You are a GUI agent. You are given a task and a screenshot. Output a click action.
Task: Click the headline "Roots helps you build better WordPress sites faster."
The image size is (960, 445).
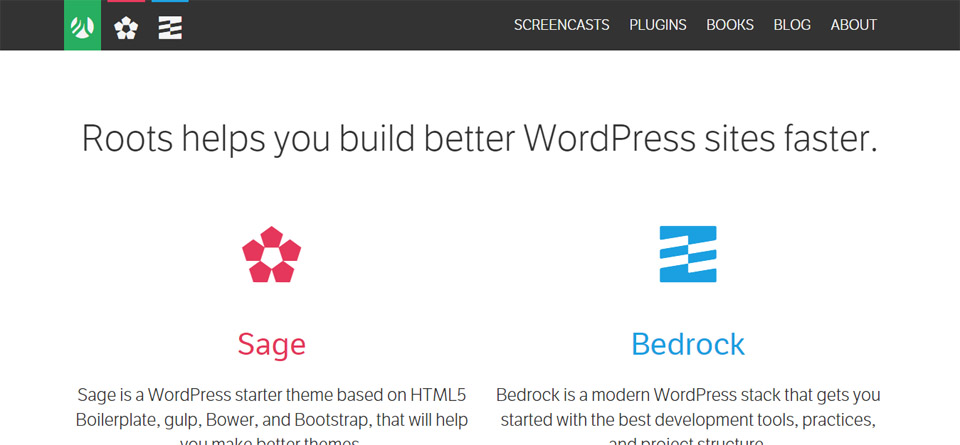(480, 139)
